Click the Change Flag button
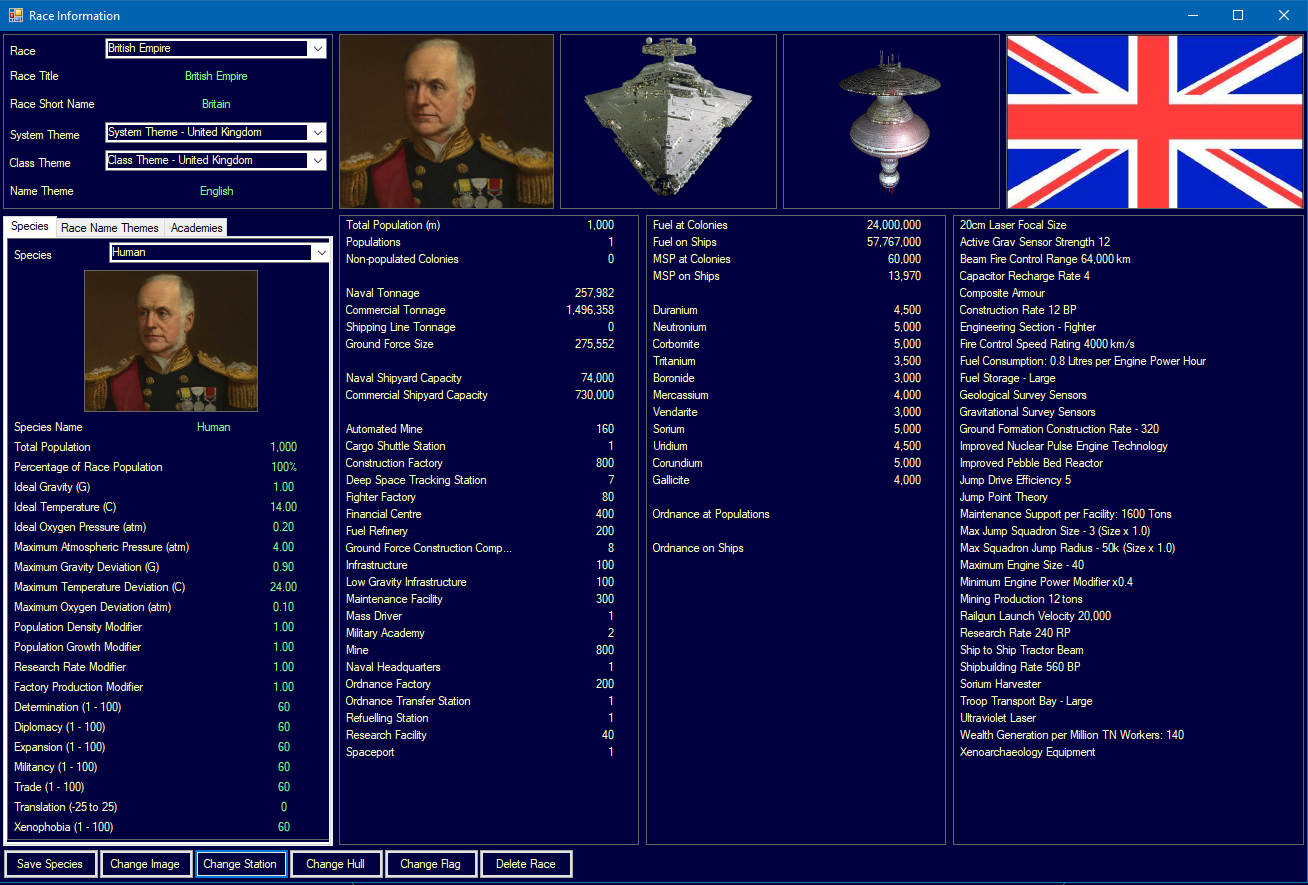Screen dimensions: 1308x885 point(431,864)
